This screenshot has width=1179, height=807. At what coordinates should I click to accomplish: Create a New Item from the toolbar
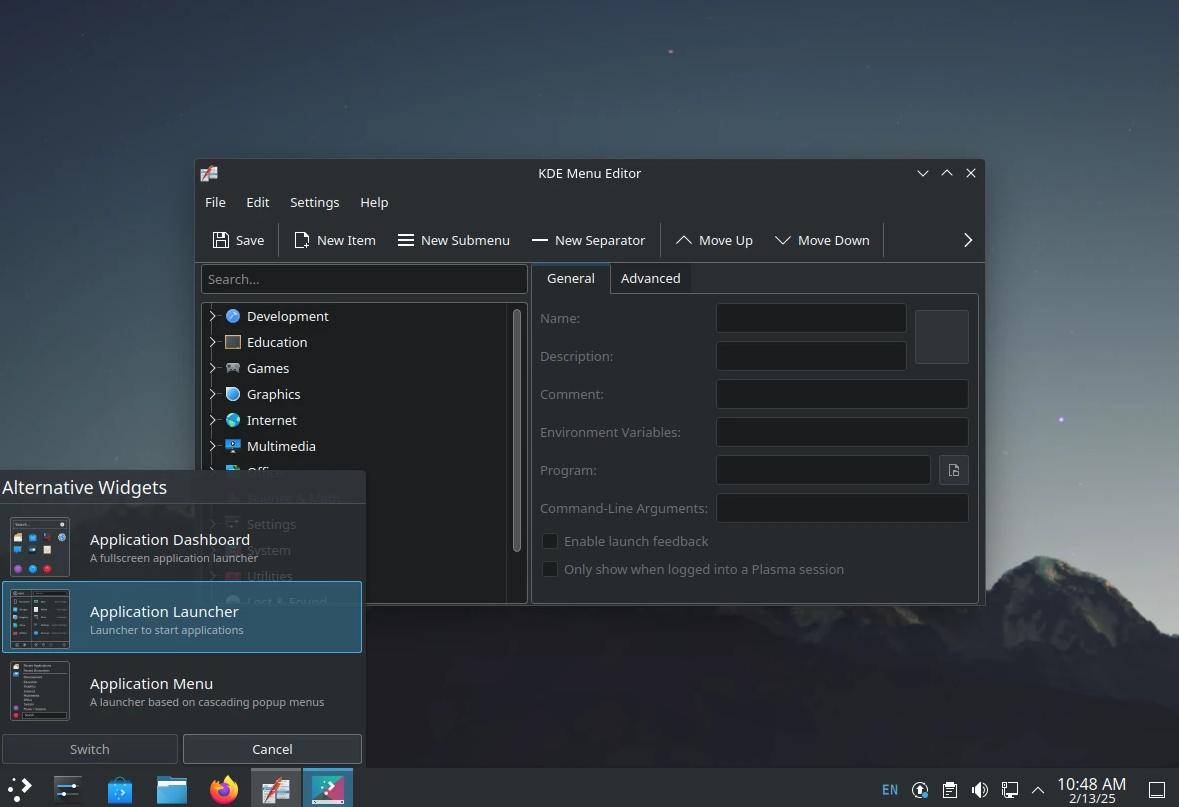point(334,240)
